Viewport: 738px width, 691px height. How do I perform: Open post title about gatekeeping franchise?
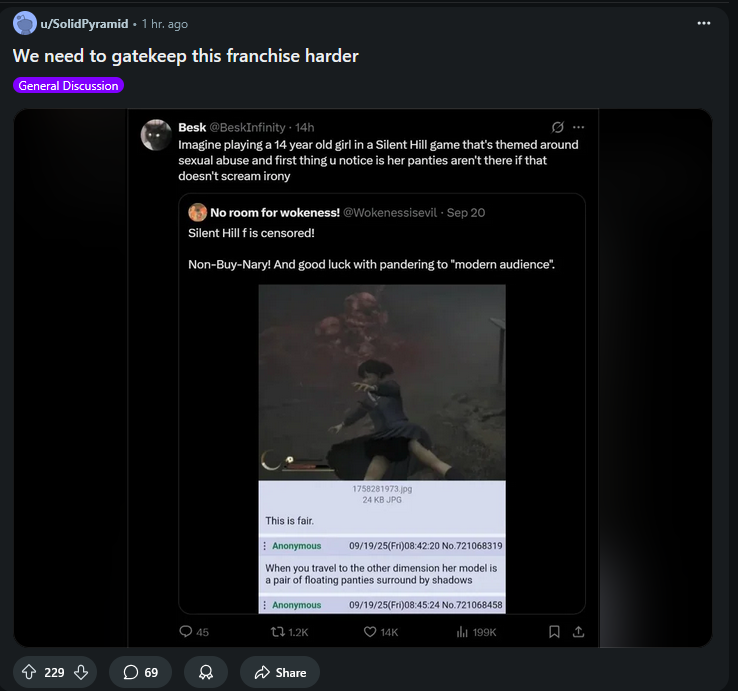[x=185, y=56]
